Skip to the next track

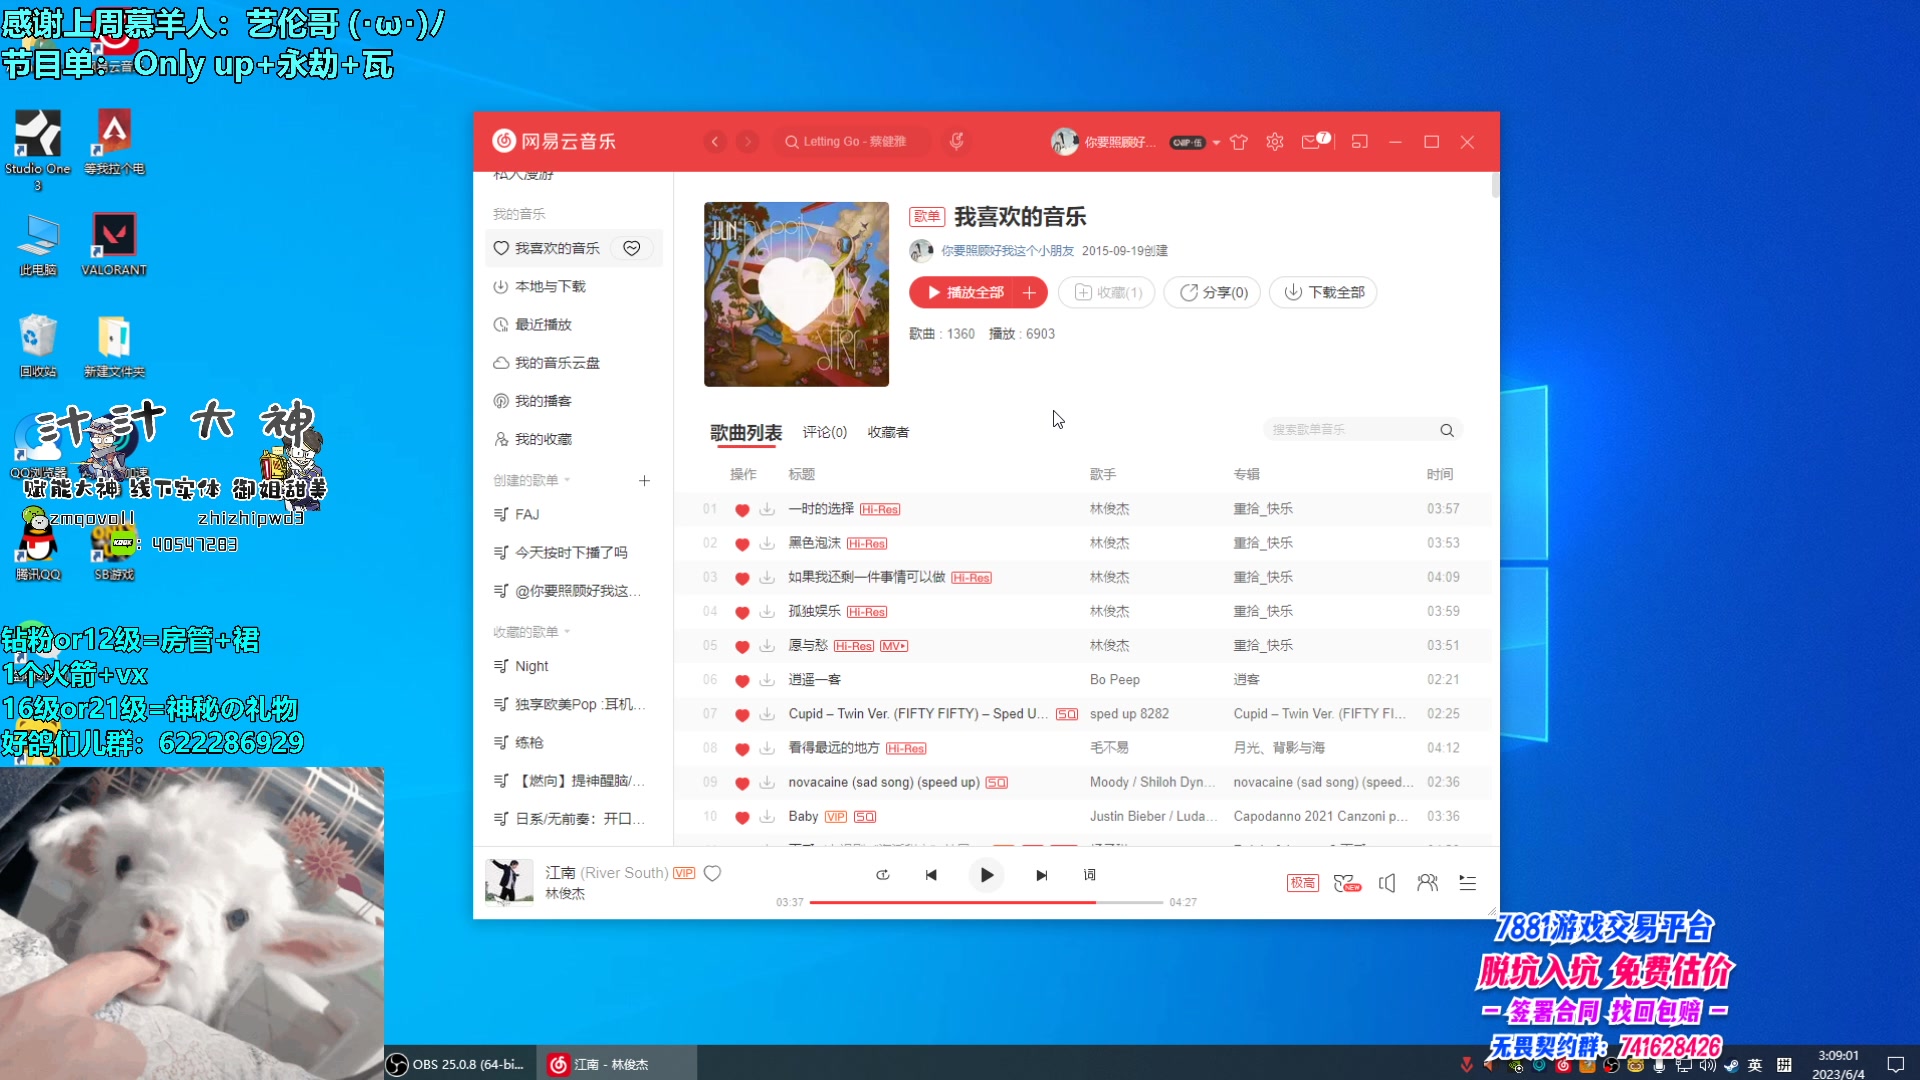(1042, 875)
